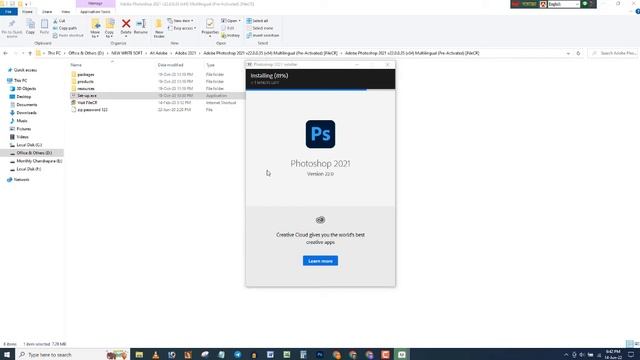
Task: Click the Manage contextual tab
Action: pos(95,4)
